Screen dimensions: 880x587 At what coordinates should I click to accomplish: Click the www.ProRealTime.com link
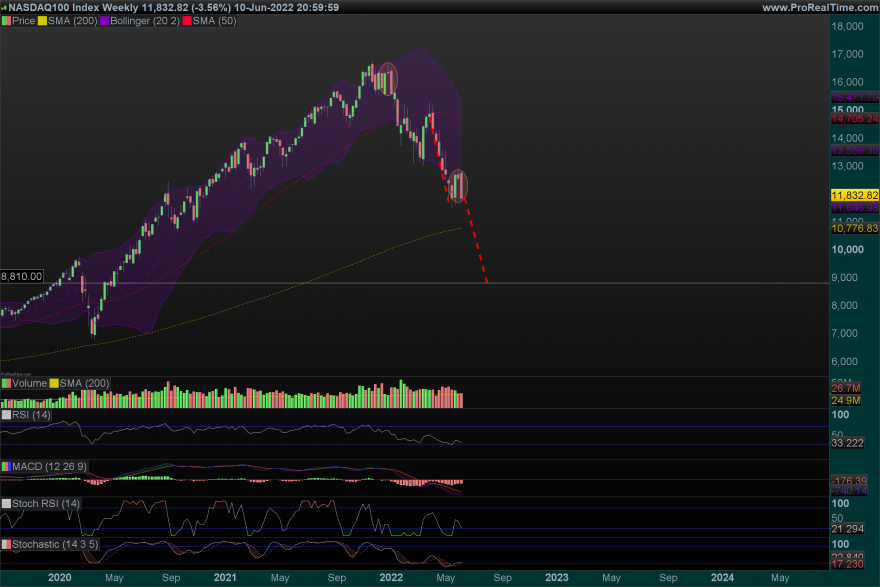[x=820, y=7]
